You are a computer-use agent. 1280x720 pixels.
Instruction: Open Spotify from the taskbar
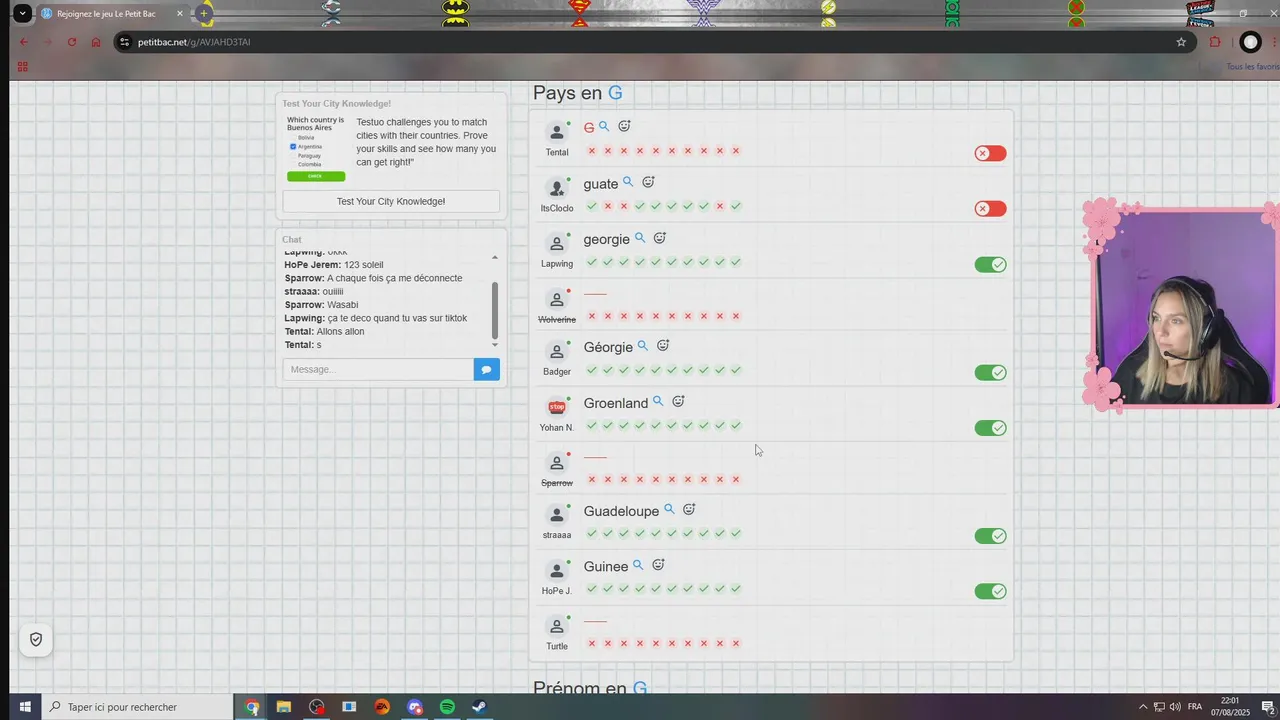click(x=447, y=707)
